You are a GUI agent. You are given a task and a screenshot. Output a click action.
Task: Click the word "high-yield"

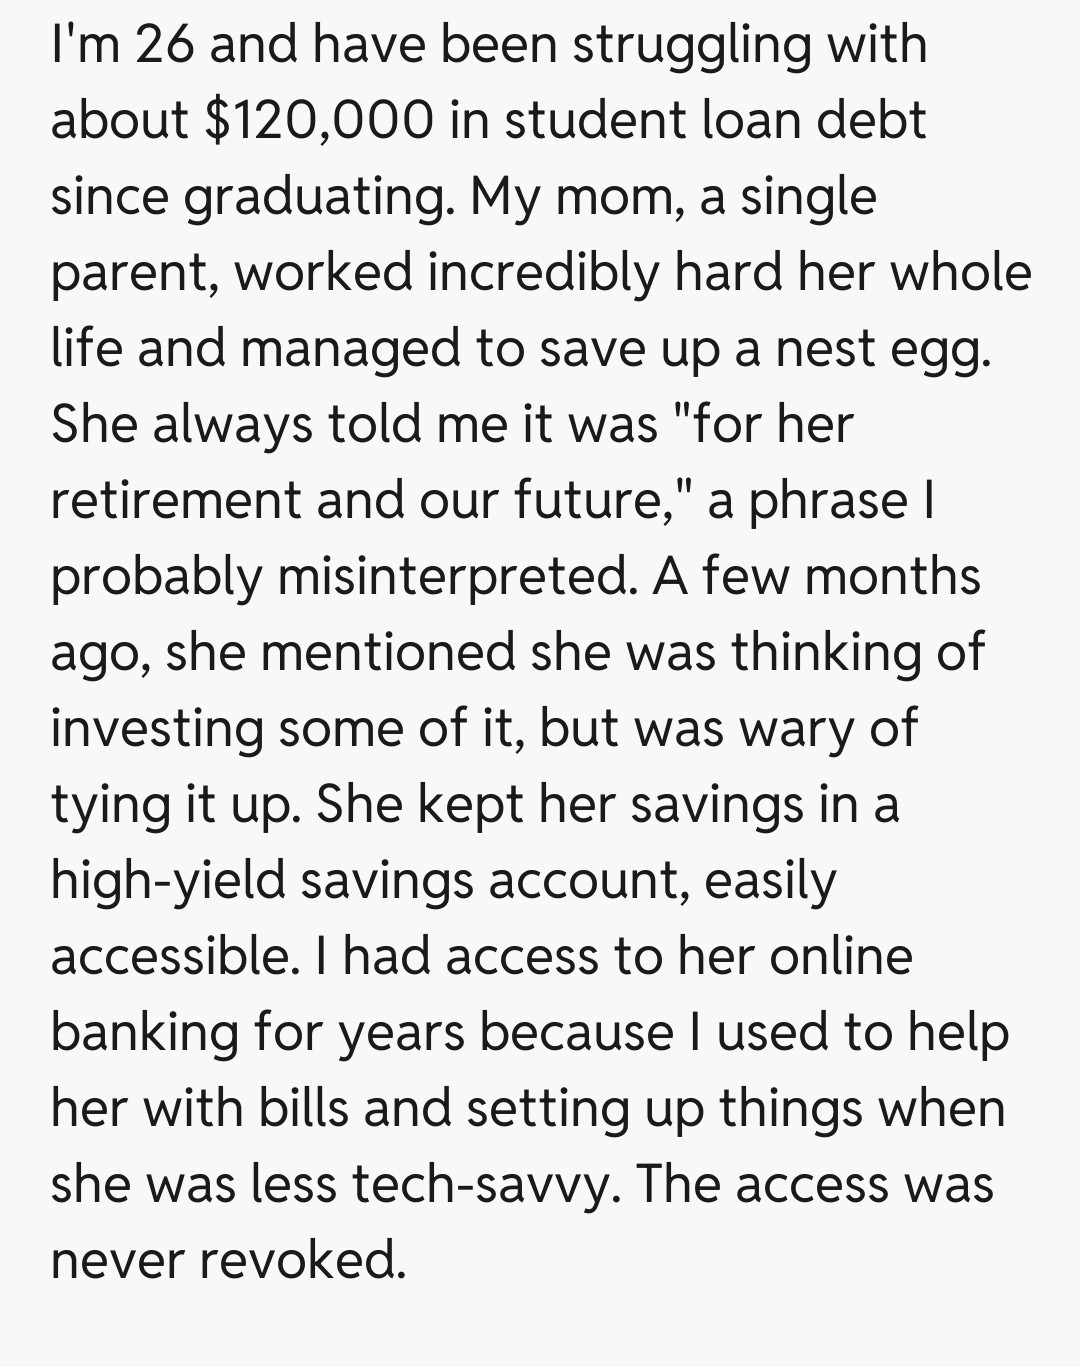168,880
